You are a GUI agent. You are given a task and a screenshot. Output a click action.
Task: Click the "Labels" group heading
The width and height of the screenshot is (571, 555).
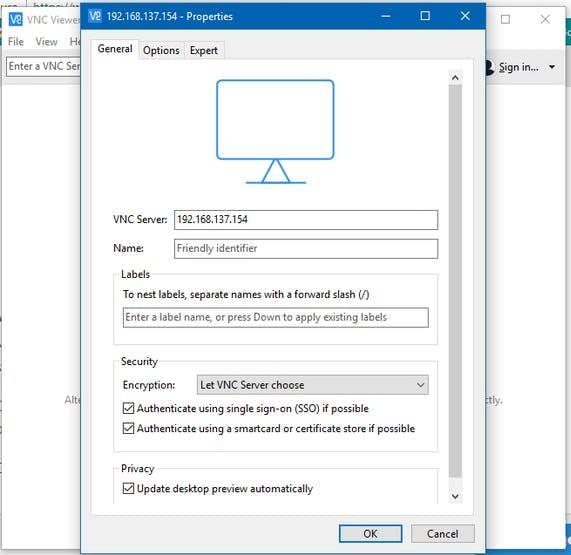(135, 274)
